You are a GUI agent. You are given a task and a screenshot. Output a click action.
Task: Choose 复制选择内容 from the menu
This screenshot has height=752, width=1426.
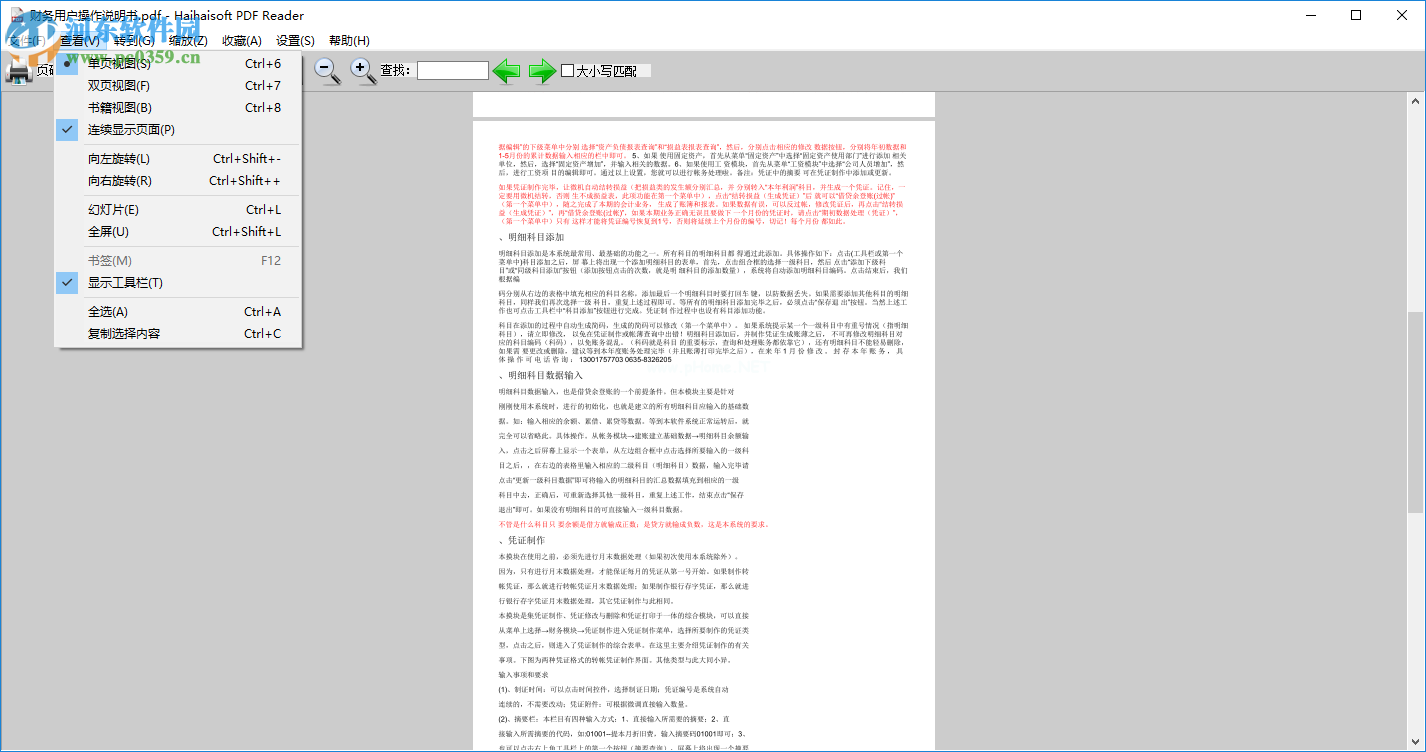[177, 334]
